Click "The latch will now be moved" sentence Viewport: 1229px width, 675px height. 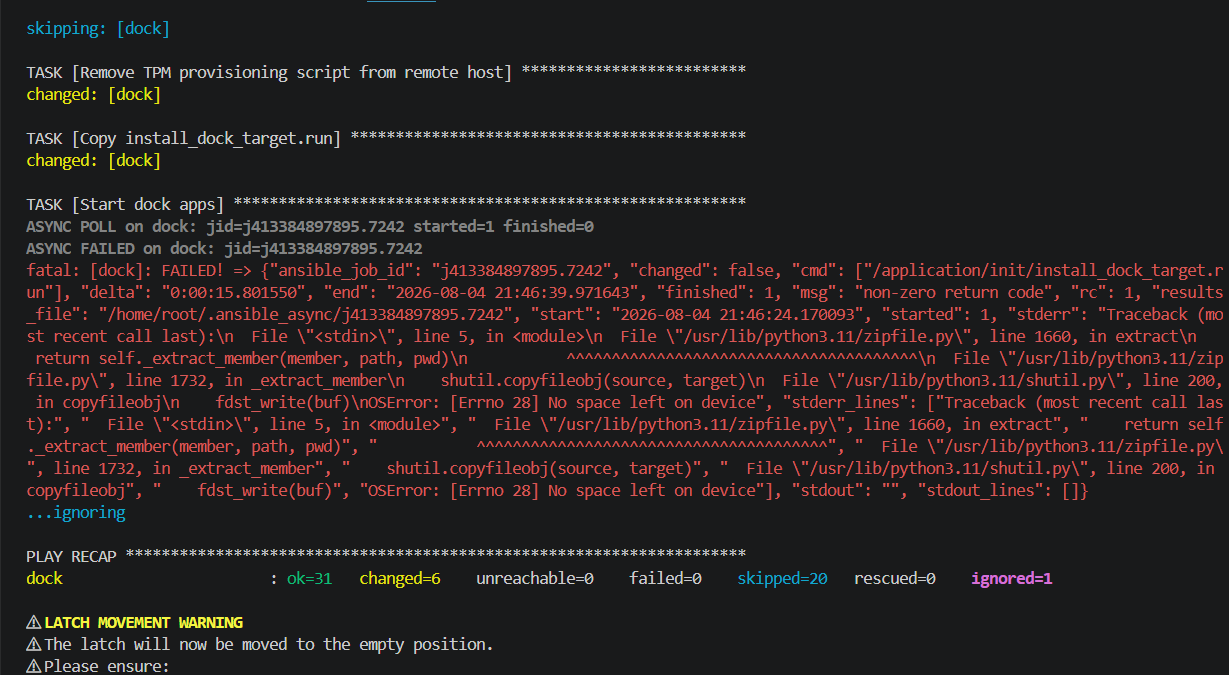click(268, 644)
